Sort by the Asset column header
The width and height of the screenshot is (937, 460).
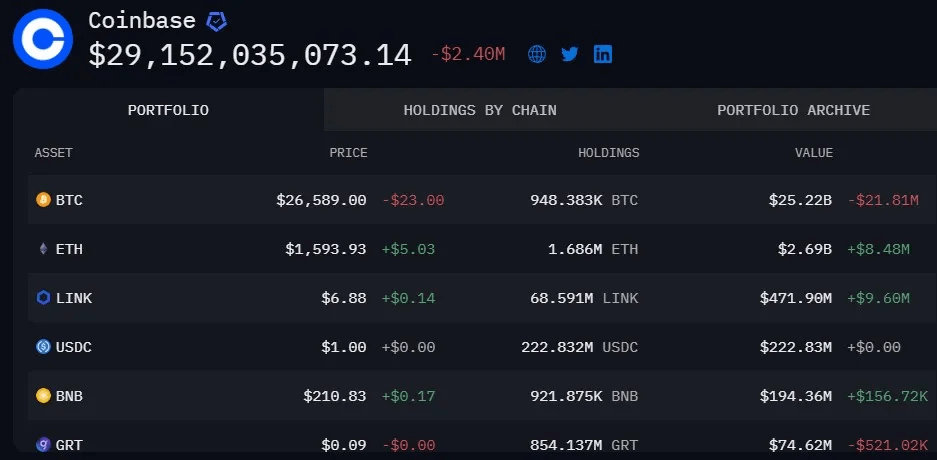(x=53, y=152)
